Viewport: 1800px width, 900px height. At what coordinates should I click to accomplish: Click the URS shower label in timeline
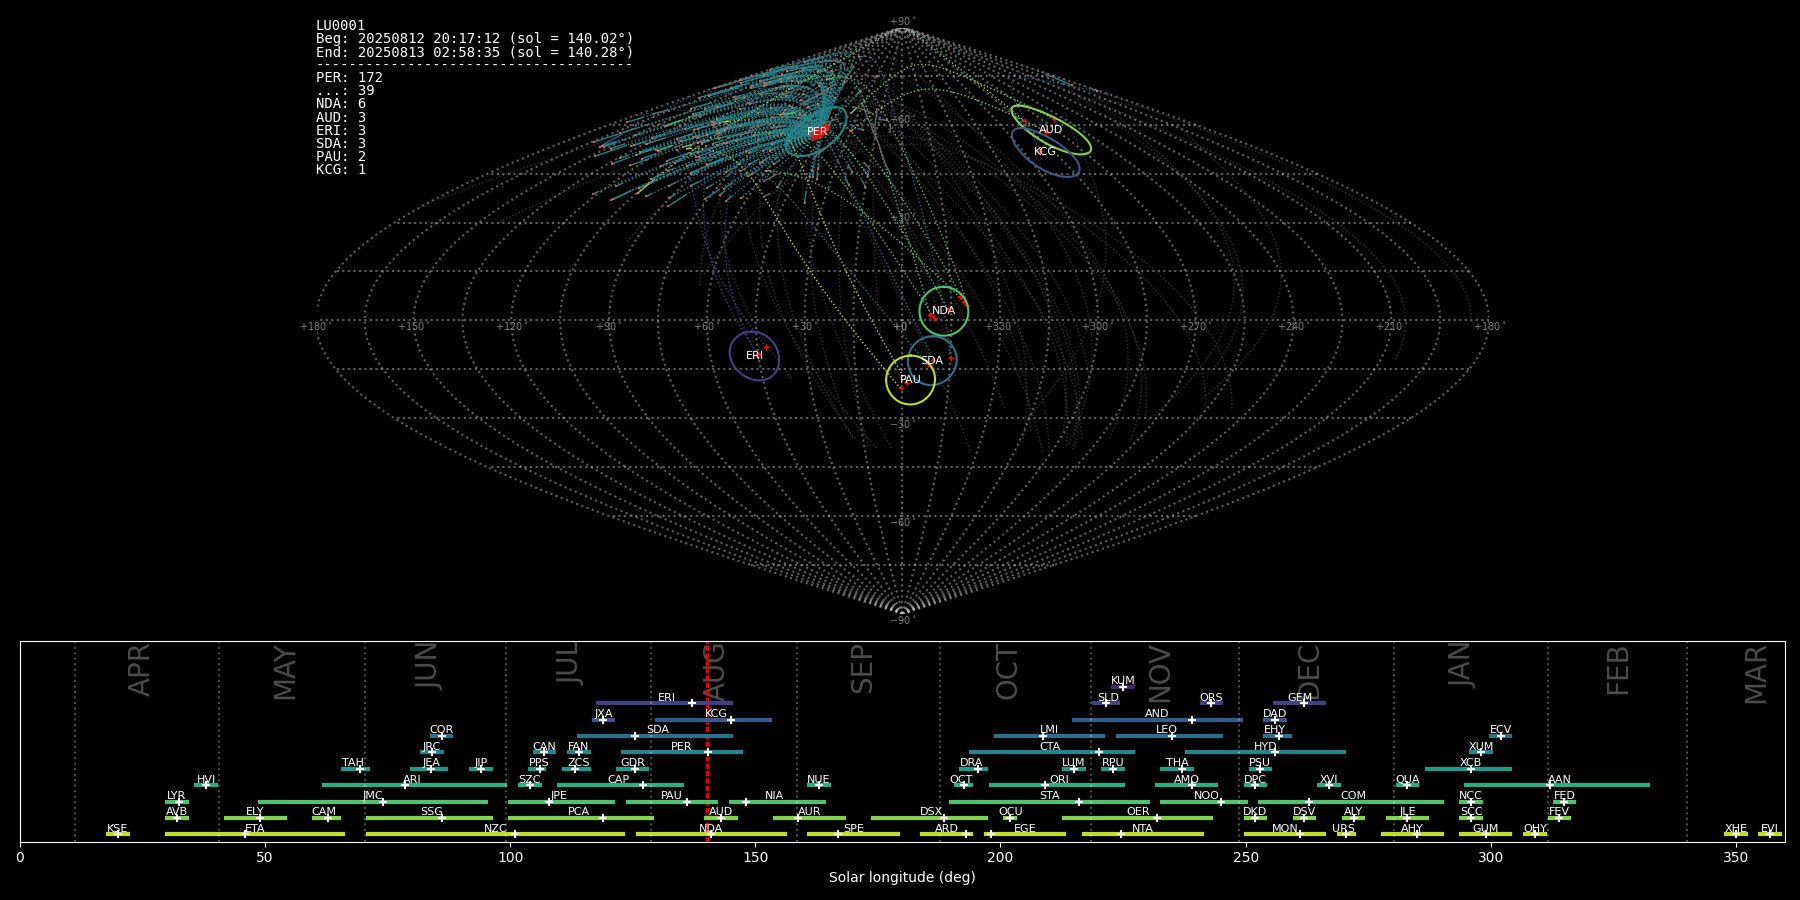[1344, 829]
